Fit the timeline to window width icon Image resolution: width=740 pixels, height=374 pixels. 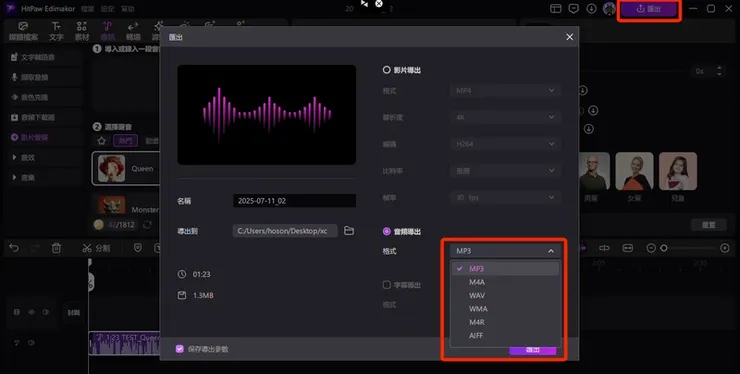point(627,248)
